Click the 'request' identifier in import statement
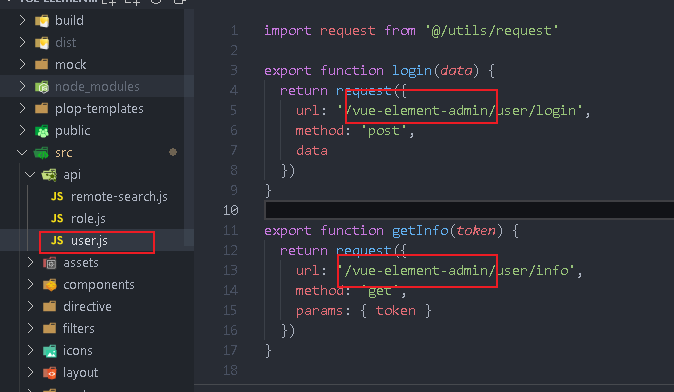Image resolution: width=674 pixels, height=392 pixels. point(347,31)
